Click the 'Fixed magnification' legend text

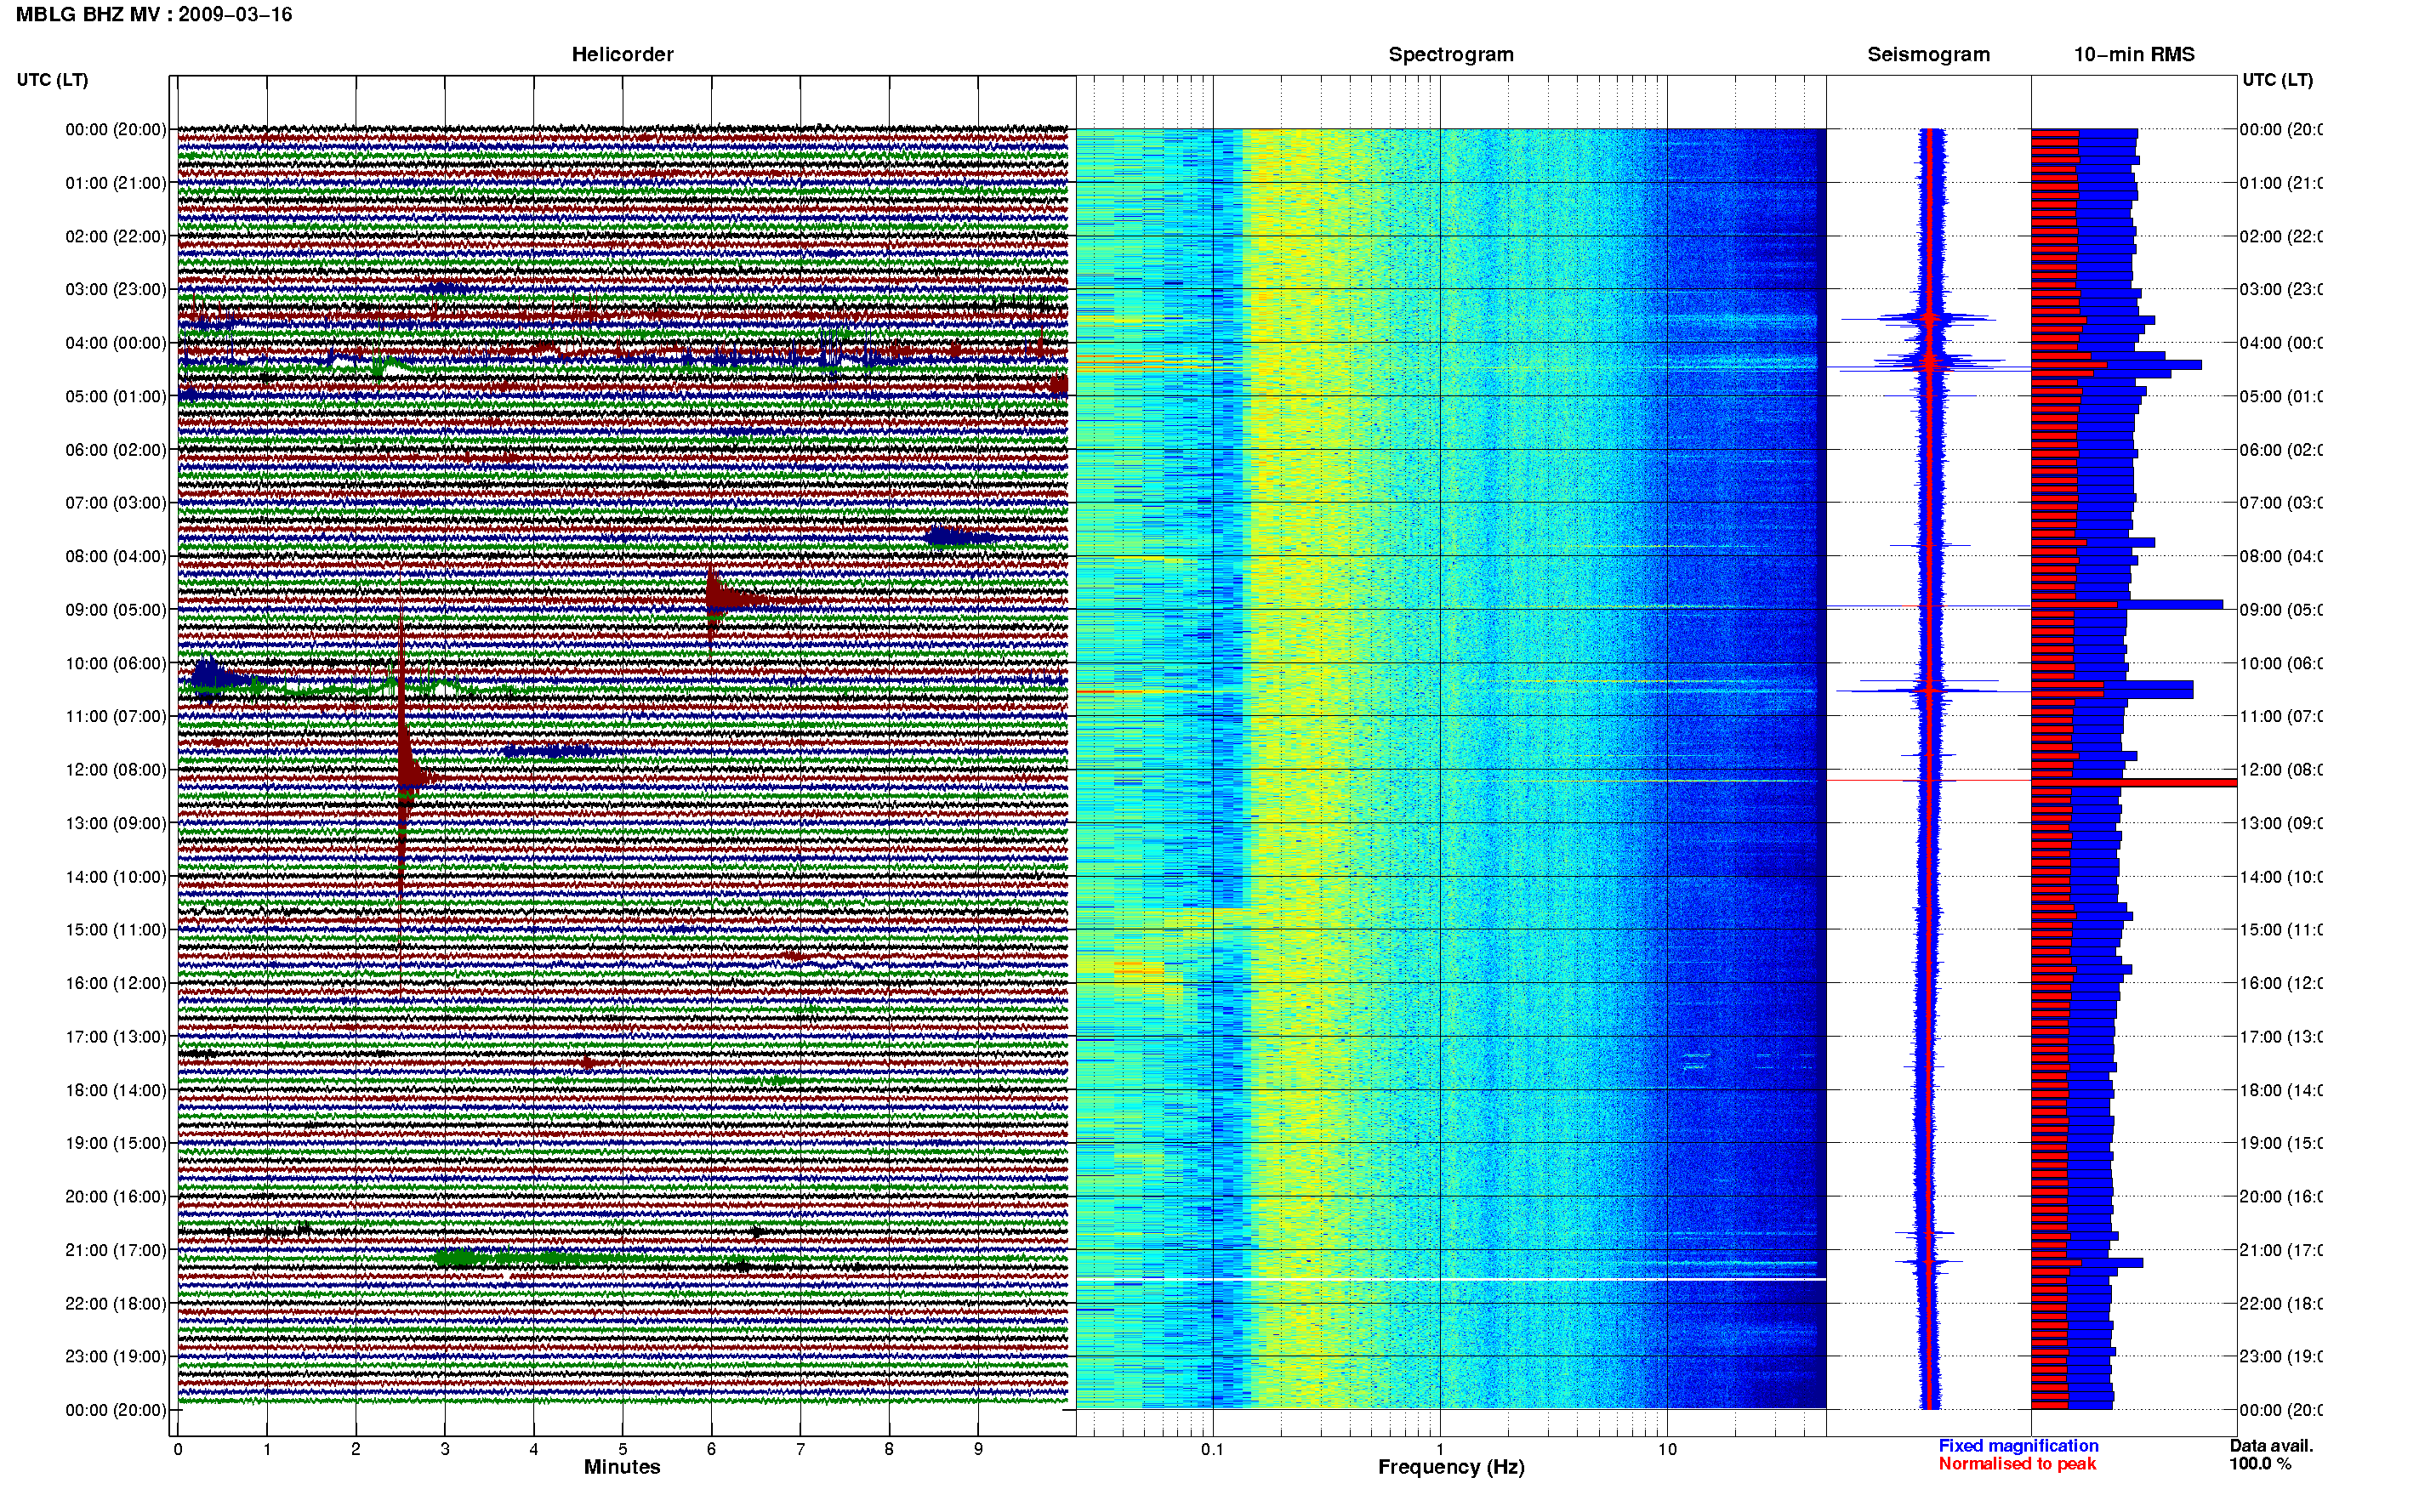(2018, 1446)
